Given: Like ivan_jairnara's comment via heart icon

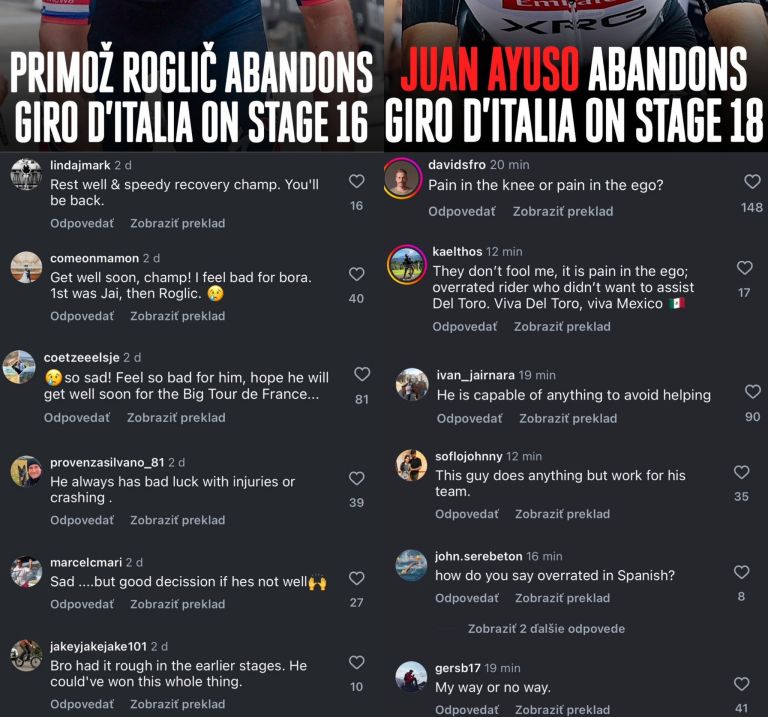Looking at the screenshot, I should pos(753,391).
